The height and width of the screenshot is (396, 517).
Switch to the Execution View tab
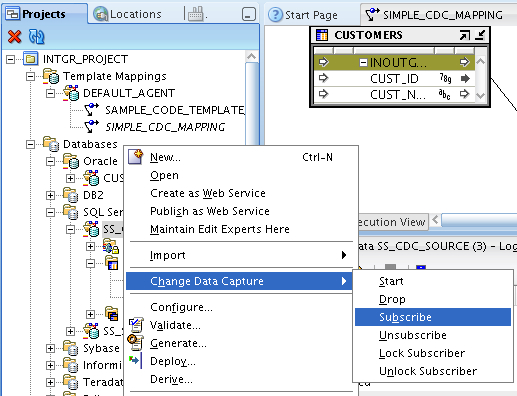point(392,222)
